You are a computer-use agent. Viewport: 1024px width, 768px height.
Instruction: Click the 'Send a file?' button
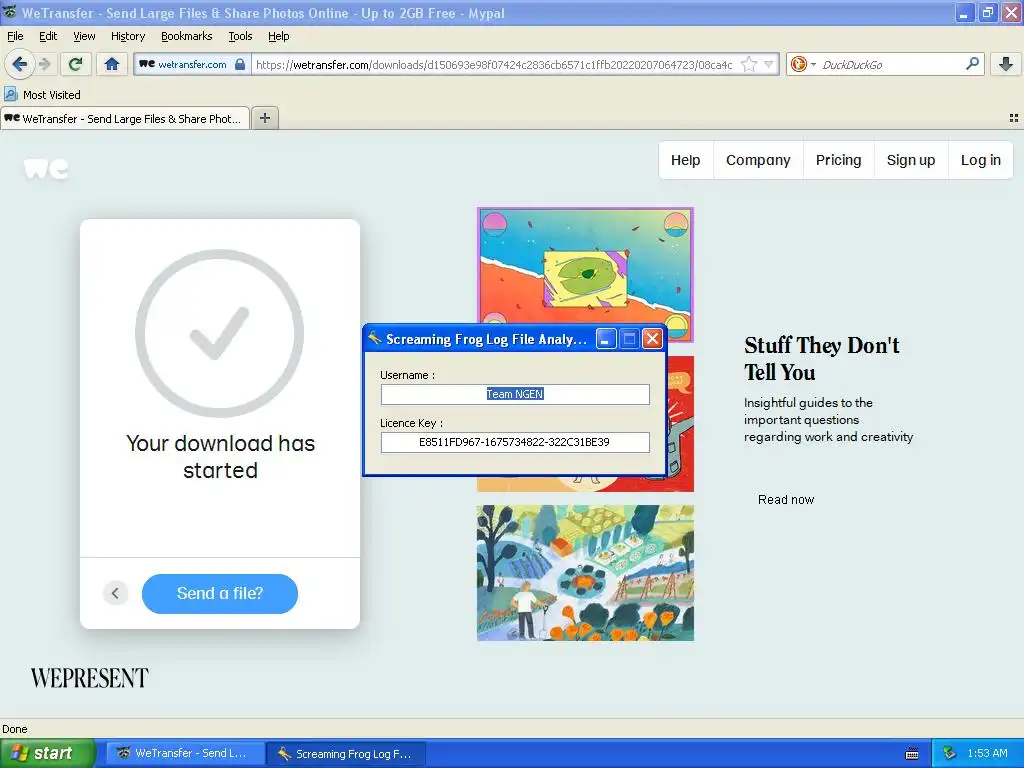tap(219, 593)
